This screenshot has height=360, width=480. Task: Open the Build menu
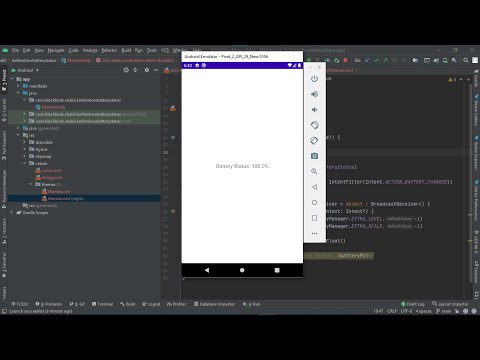point(126,50)
